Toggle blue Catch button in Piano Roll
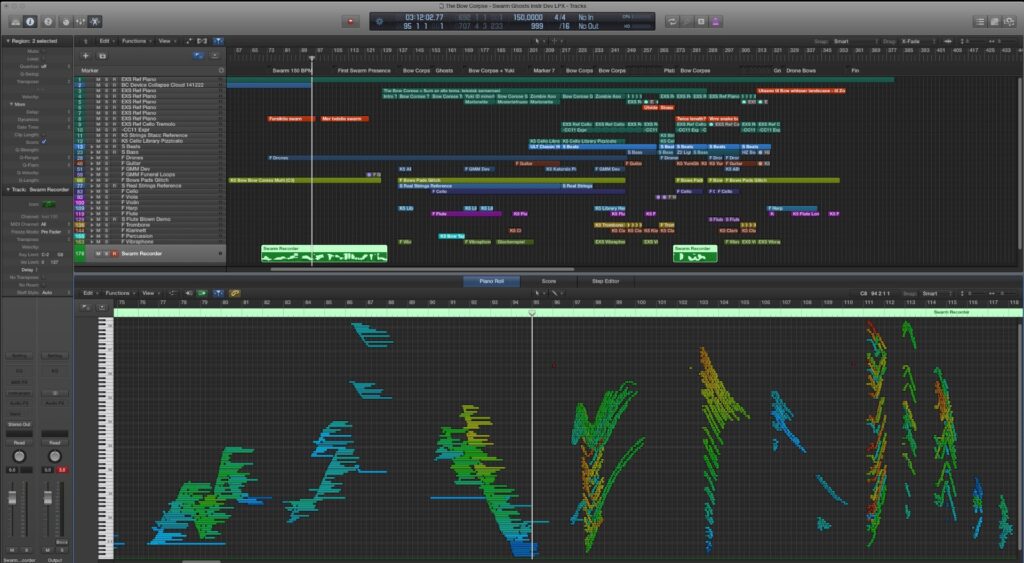 click(x=218, y=293)
